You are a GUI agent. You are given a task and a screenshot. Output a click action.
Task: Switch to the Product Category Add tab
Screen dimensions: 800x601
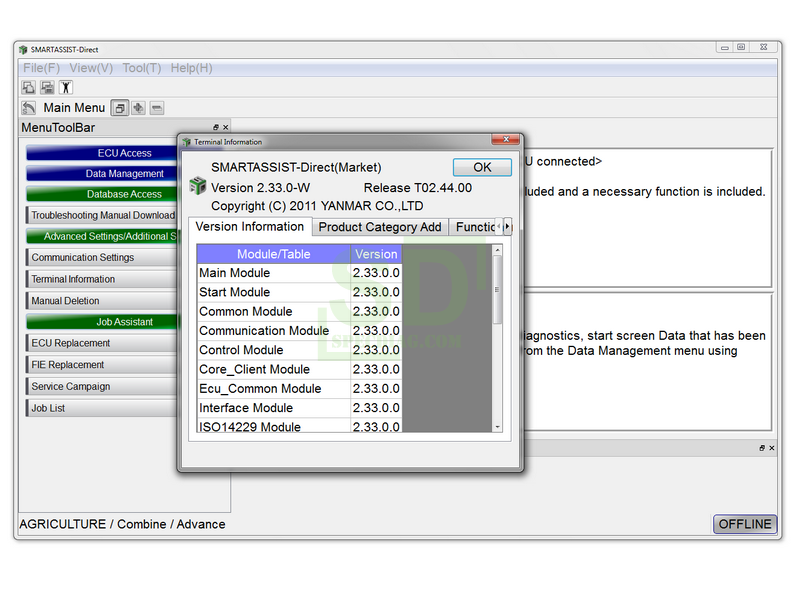tap(379, 227)
